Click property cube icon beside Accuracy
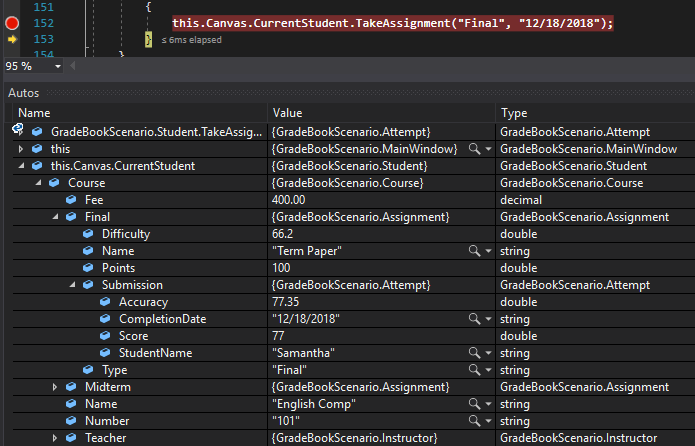 pos(105,301)
